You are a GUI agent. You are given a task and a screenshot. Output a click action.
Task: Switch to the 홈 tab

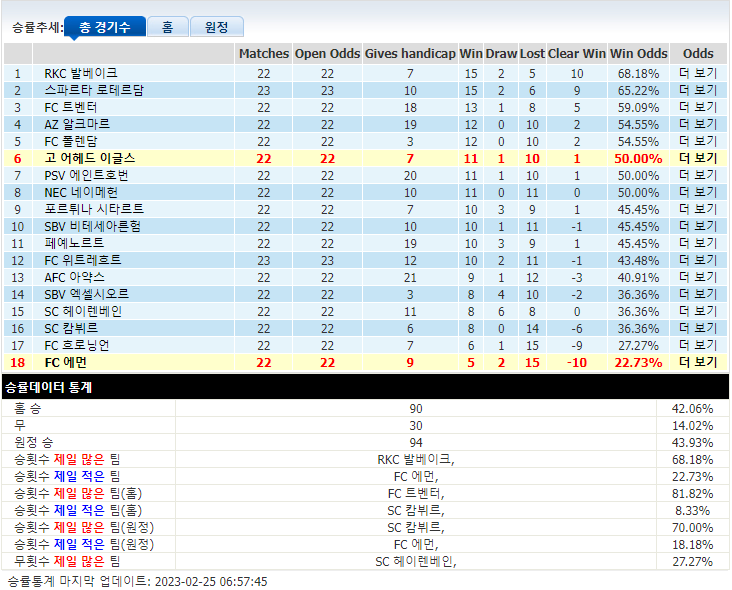point(168,27)
